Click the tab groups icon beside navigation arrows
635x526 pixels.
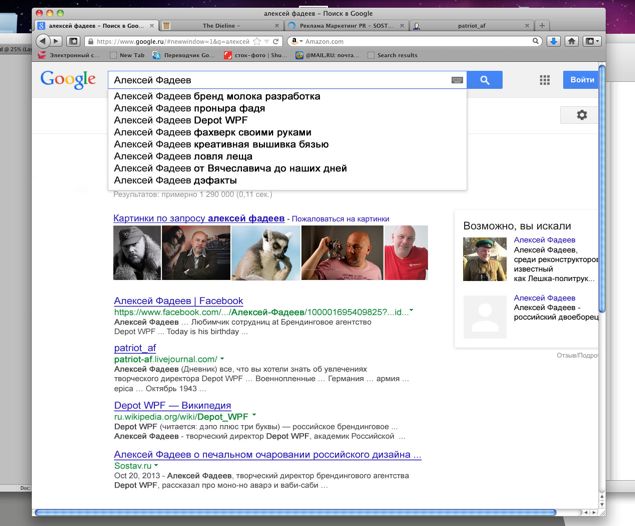(x=73, y=41)
